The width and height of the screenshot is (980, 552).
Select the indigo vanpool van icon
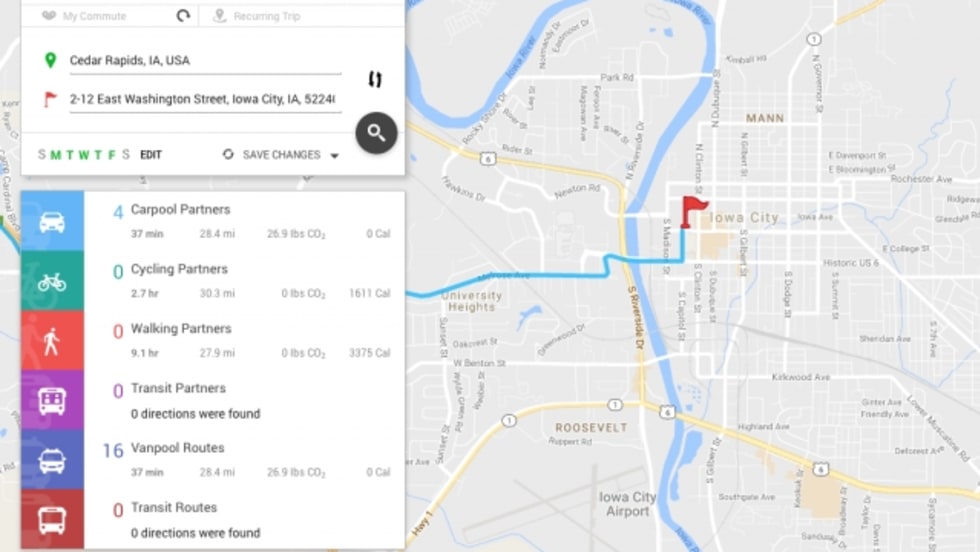pyautogui.click(x=52, y=460)
